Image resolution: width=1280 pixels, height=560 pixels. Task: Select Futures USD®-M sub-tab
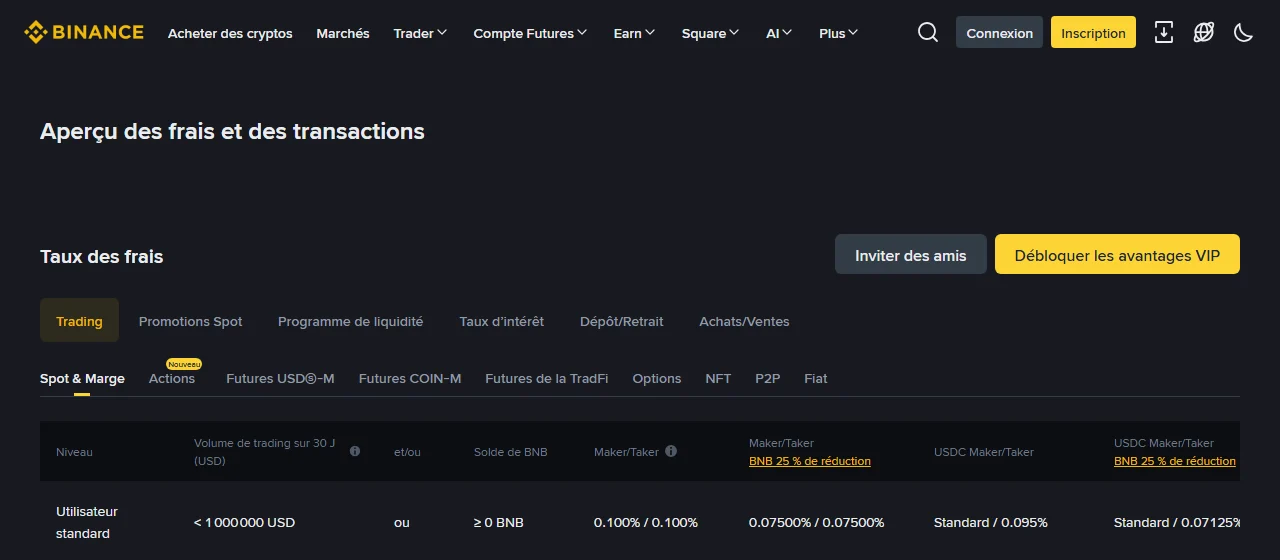[x=280, y=378]
